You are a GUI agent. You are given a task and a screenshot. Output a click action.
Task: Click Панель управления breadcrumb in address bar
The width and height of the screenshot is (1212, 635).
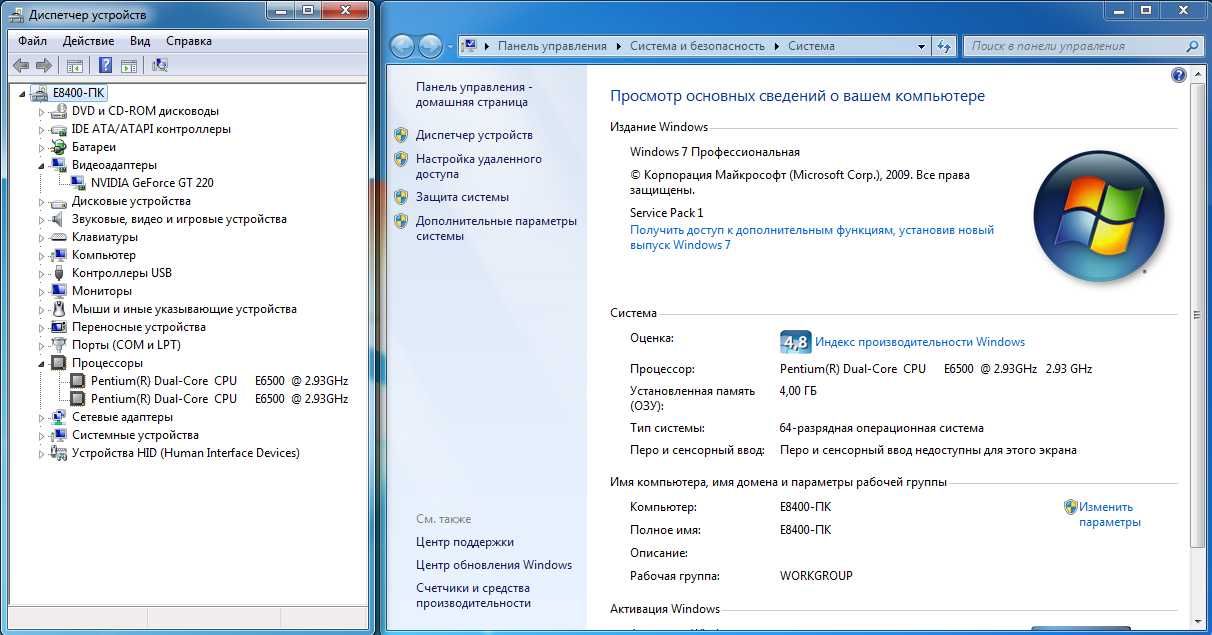tap(552, 46)
